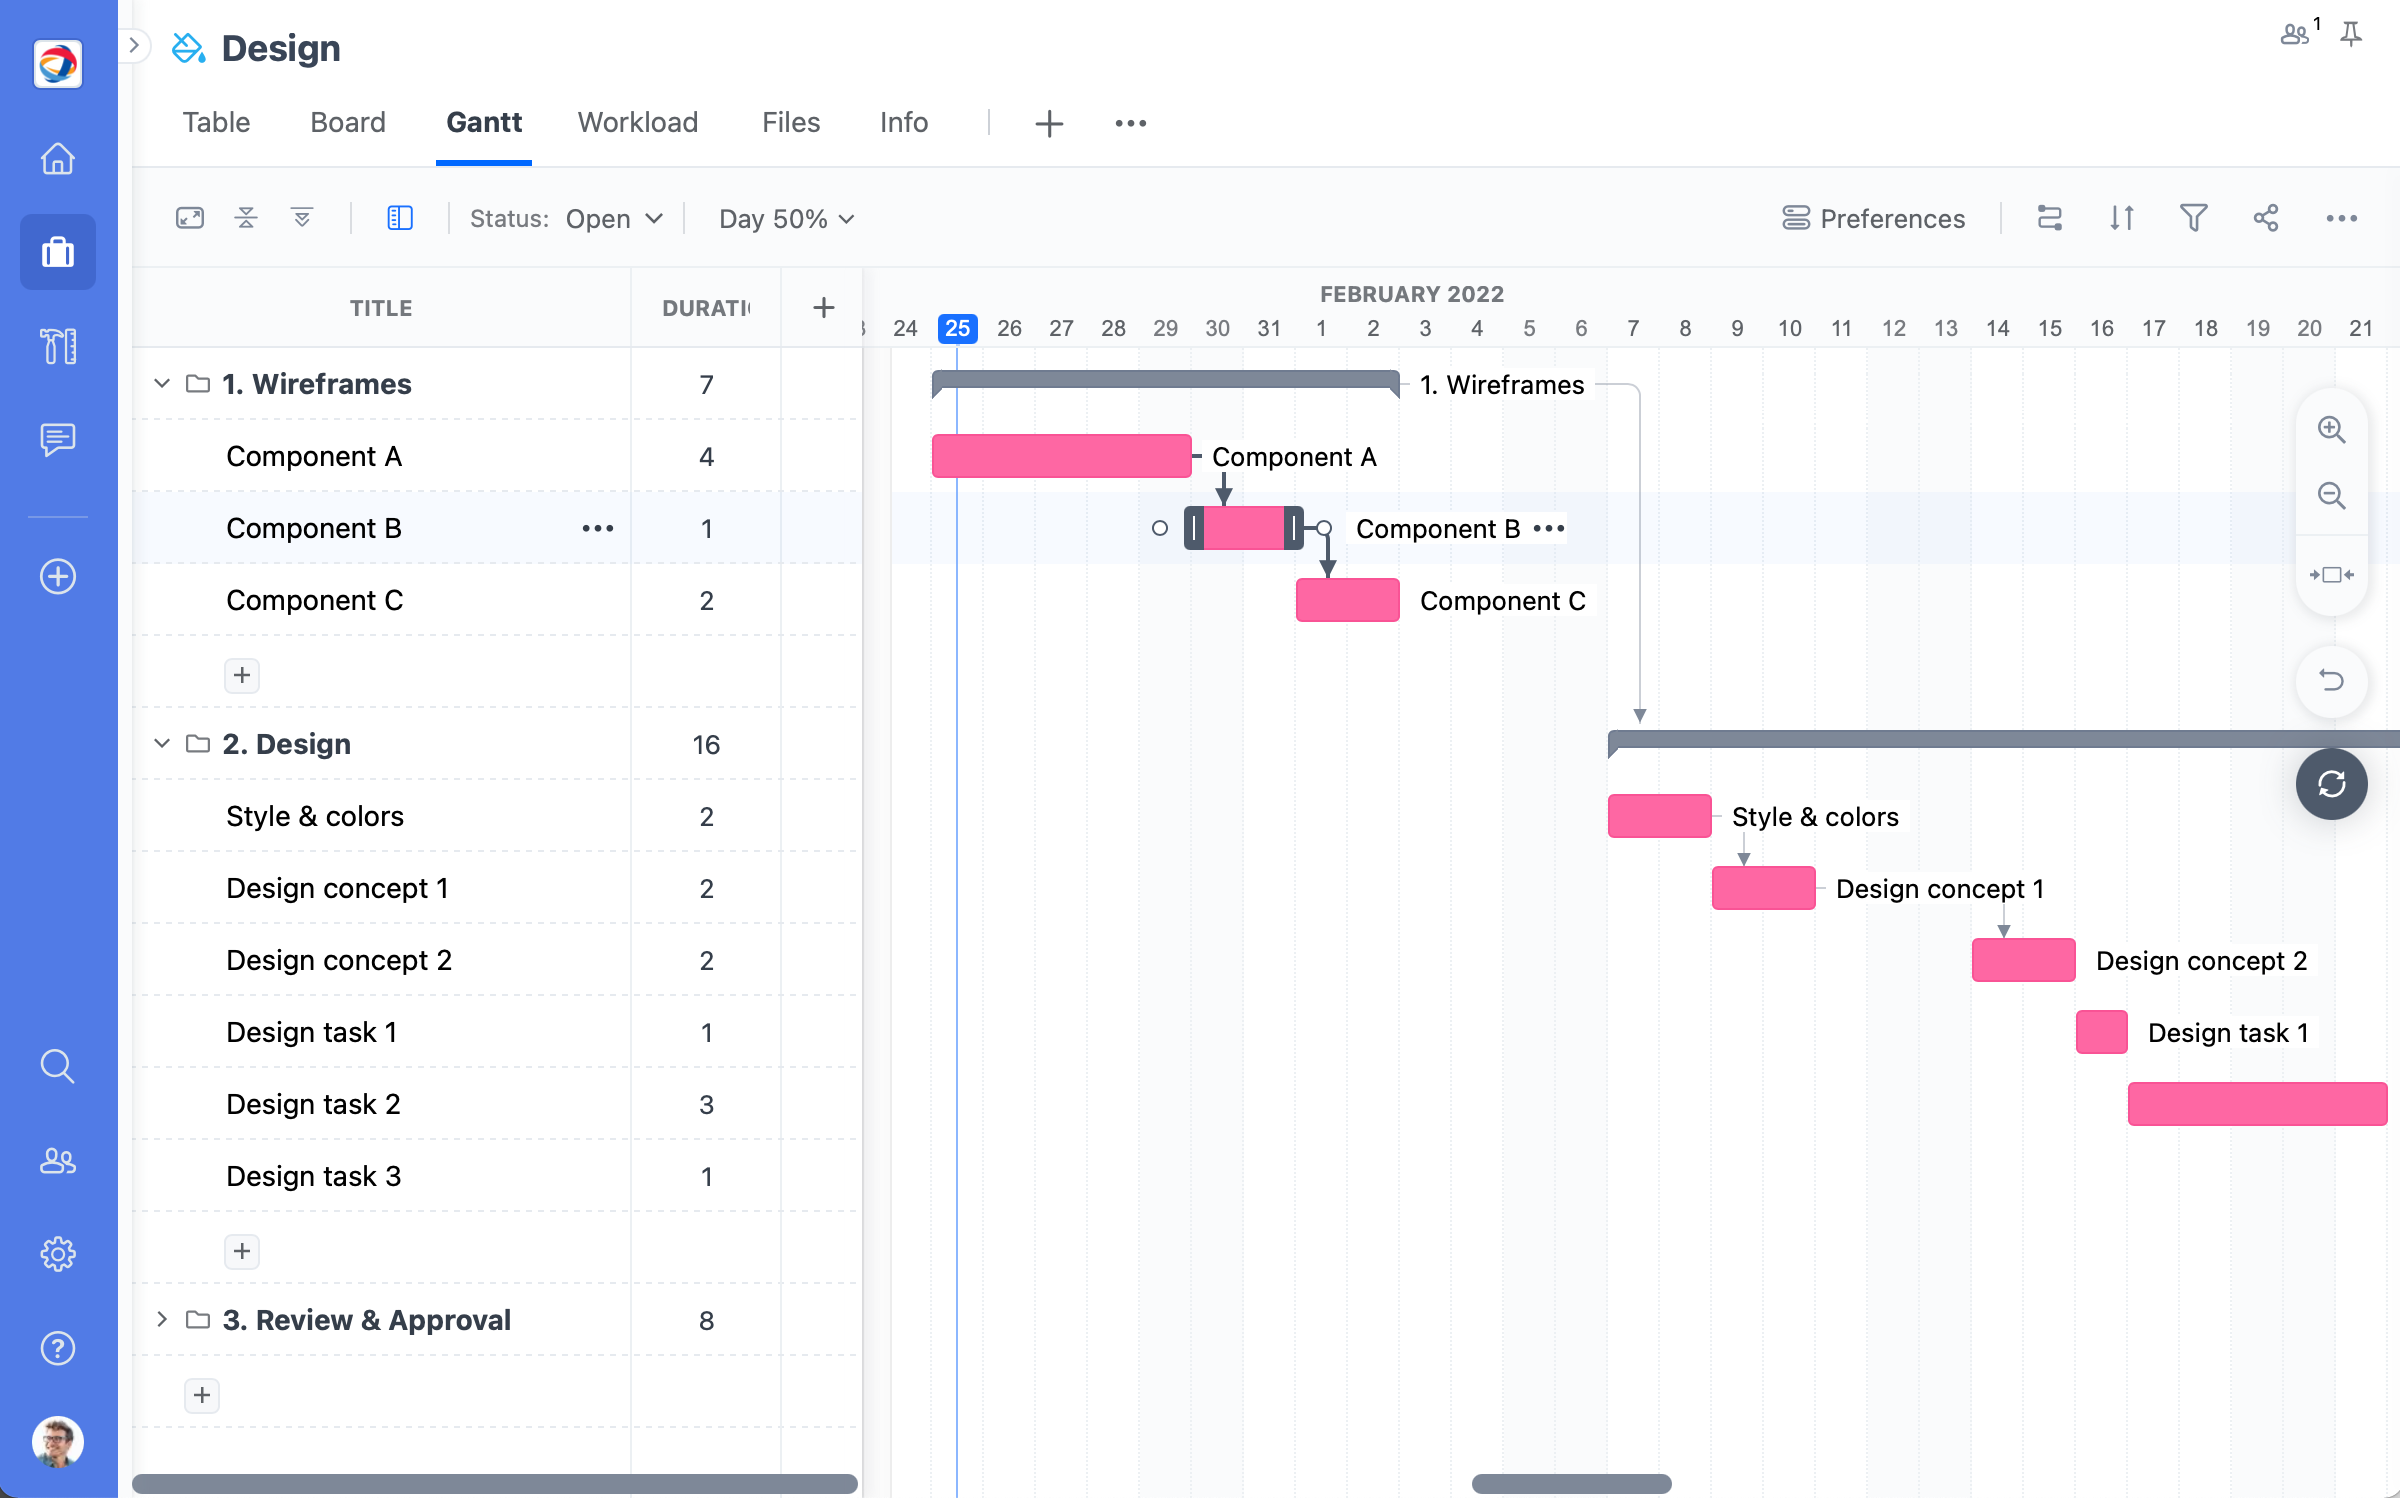Open the Files tab
Image resolution: width=2400 pixels, height=1498 pixels.
[x=791, y=122]
